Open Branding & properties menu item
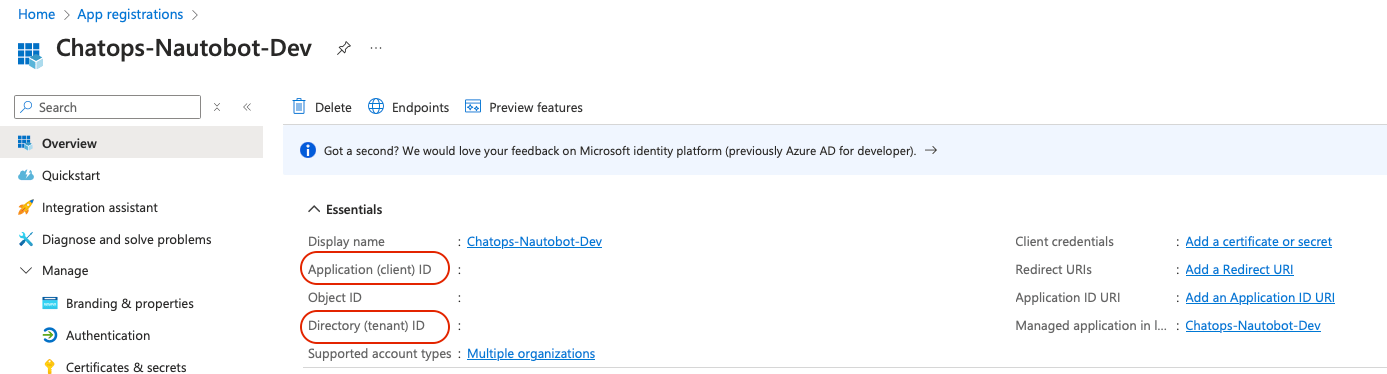This screenshot has width=1387, height=374. pos(131,303)
